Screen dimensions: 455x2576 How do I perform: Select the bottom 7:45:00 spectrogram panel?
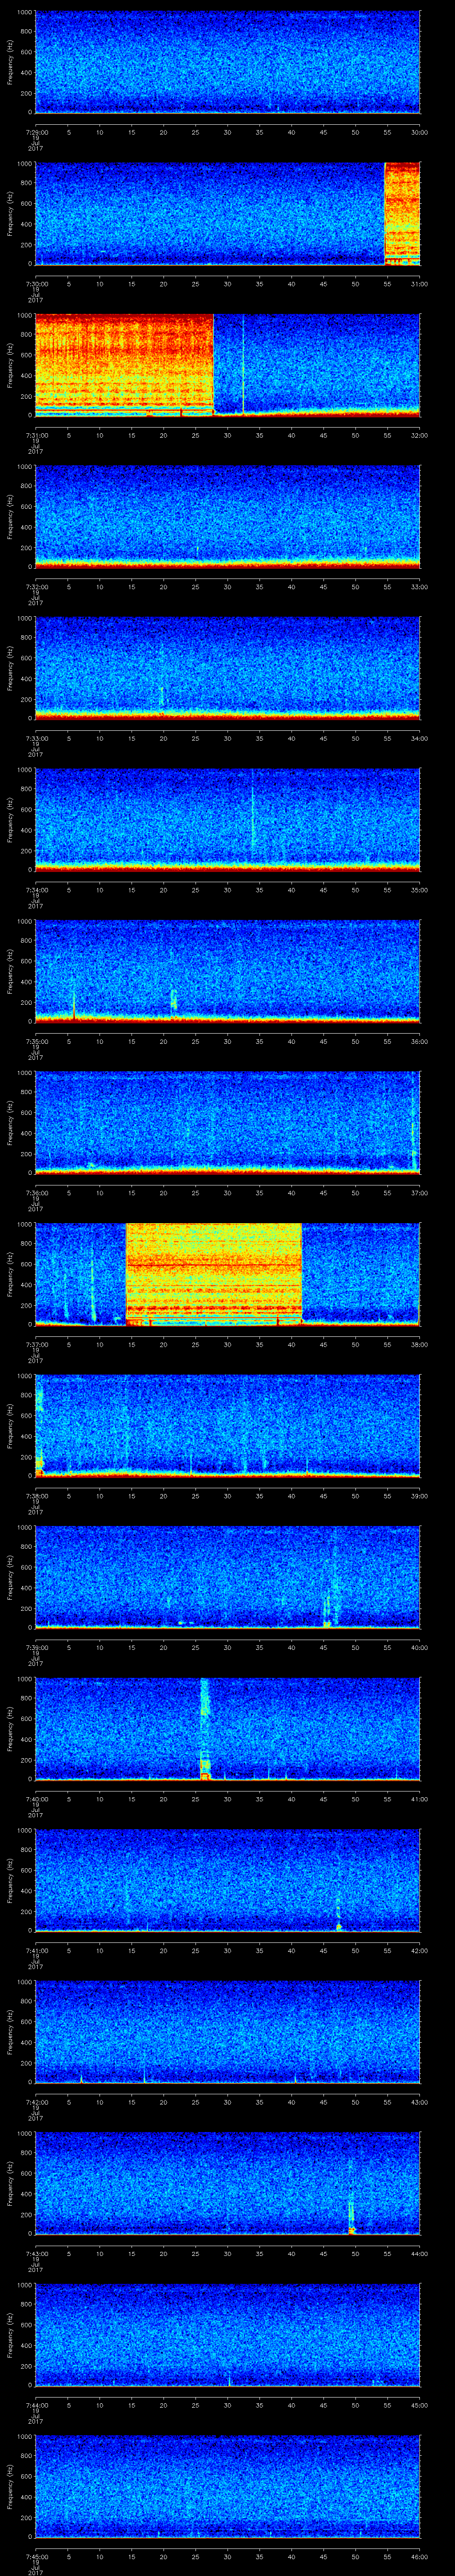click(227, 2486)
